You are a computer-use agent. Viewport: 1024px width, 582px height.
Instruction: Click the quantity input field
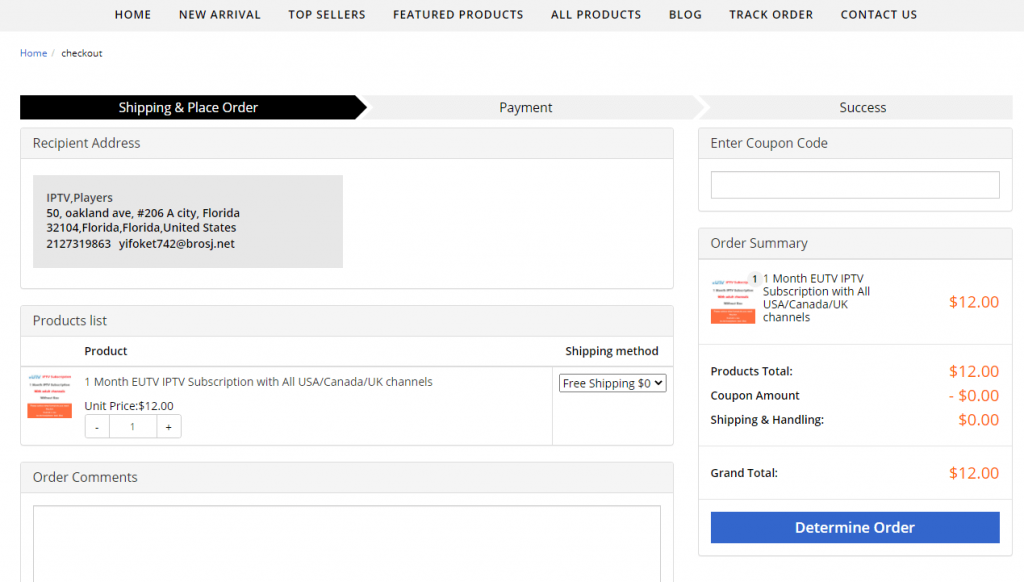pos(133,427)
